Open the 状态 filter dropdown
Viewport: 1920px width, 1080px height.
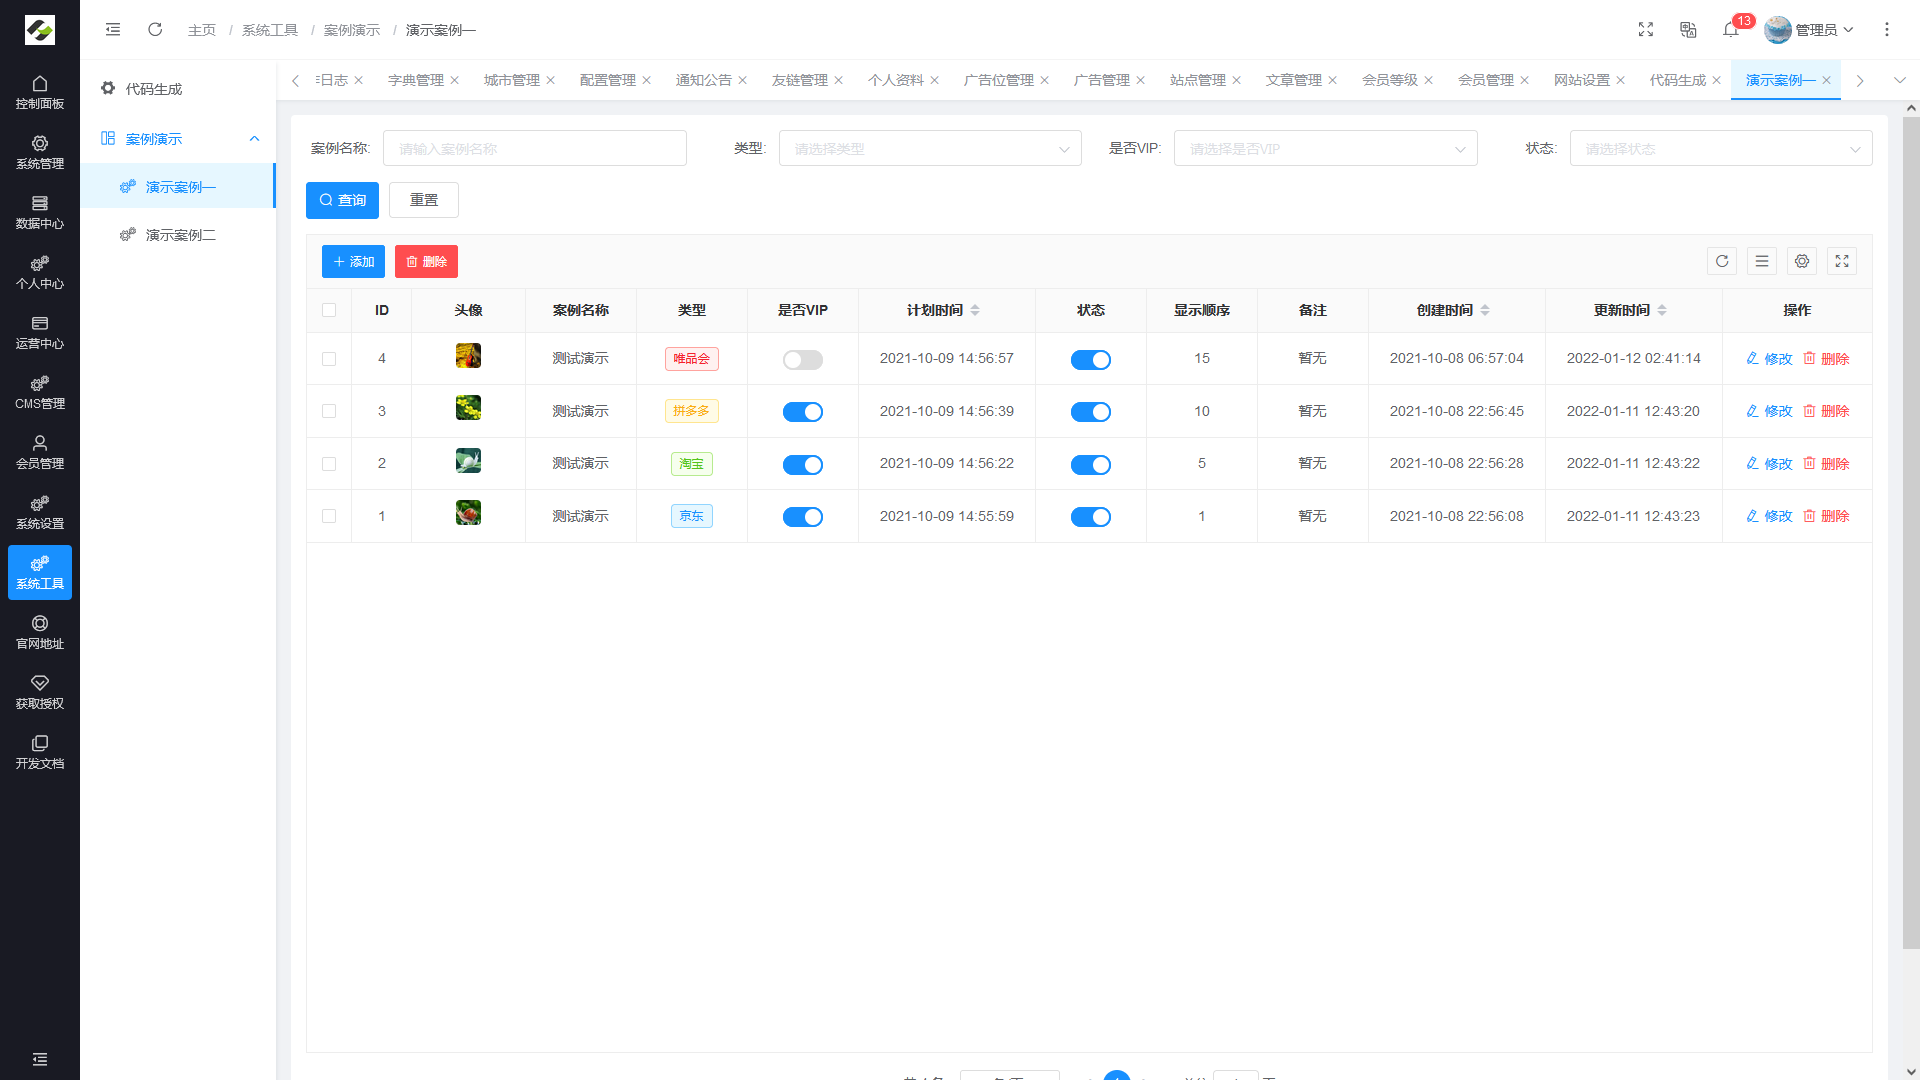point(1720,149)
